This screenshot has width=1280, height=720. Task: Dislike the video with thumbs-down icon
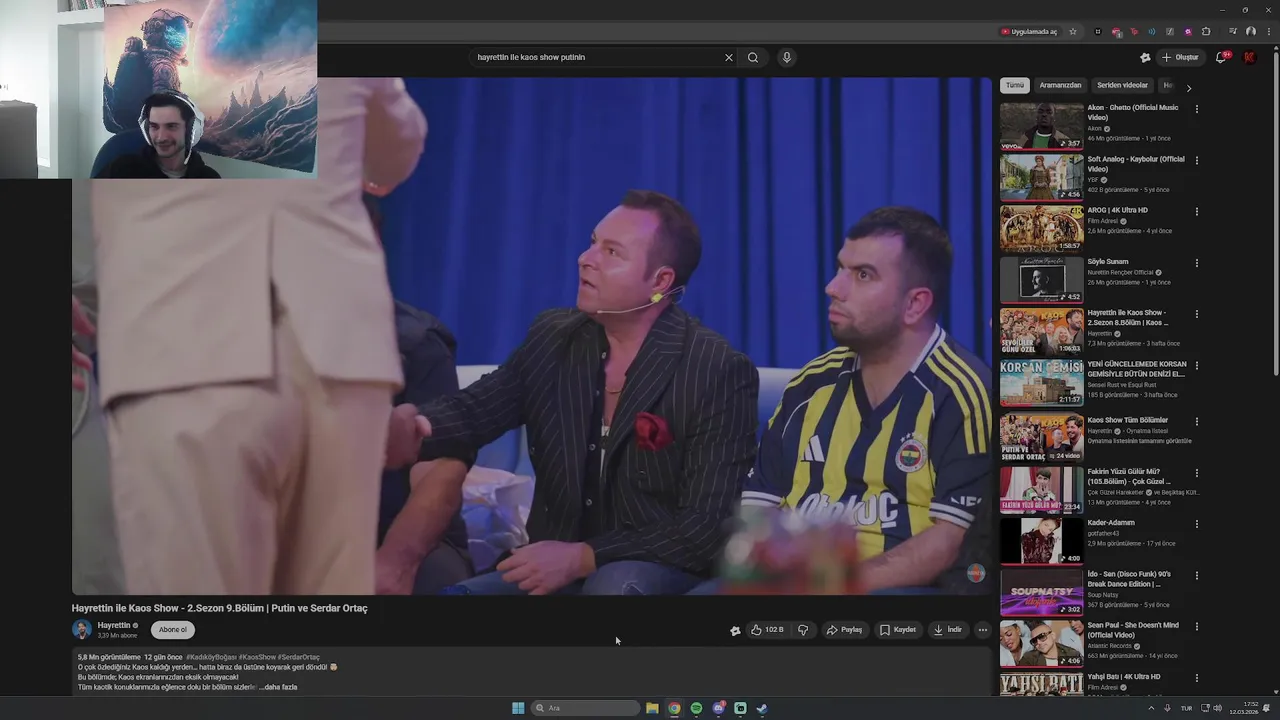point(803,630)
